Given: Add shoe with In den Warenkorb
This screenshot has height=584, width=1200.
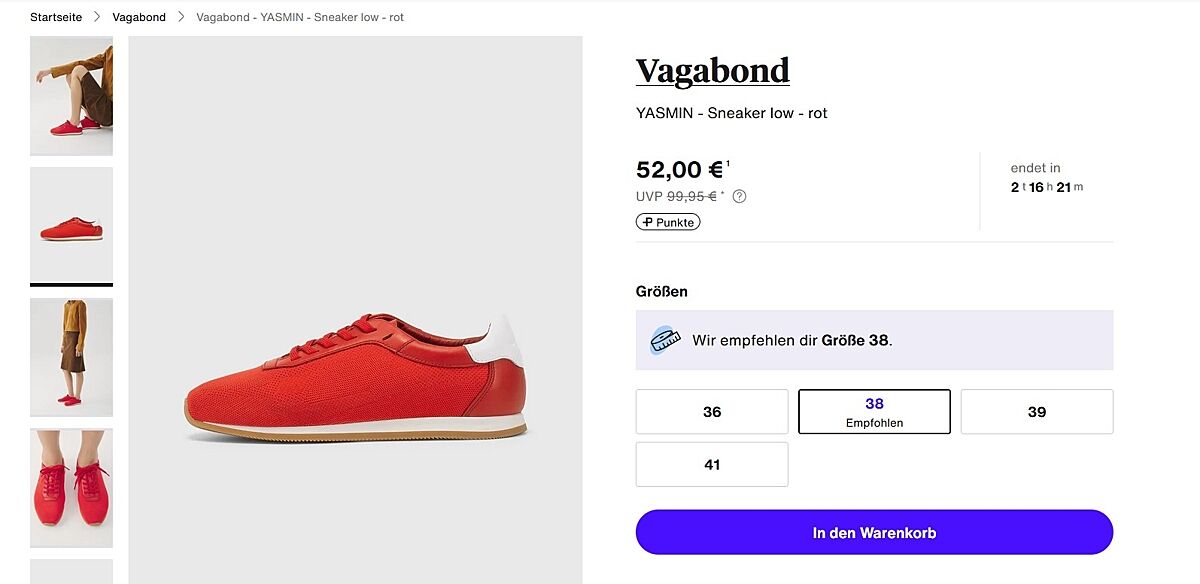Looking at the screenshot, I should [874, 532].
